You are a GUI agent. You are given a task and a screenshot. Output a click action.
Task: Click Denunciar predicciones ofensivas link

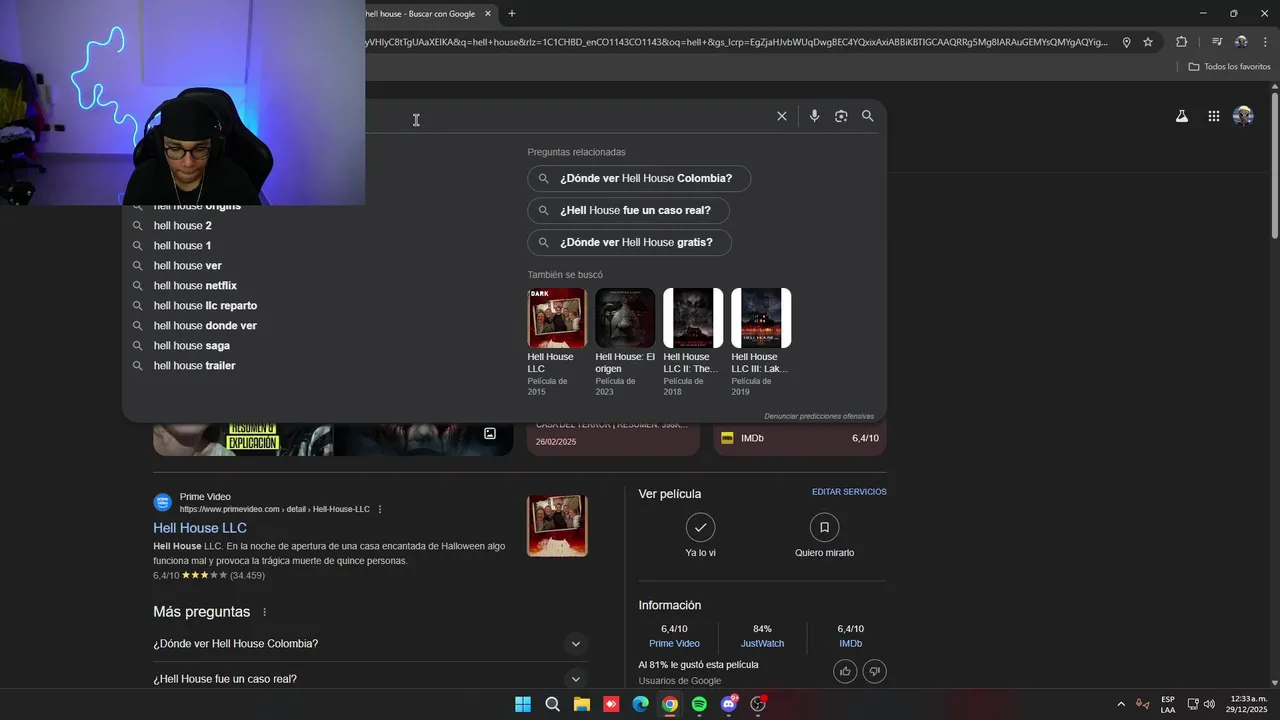819,416
